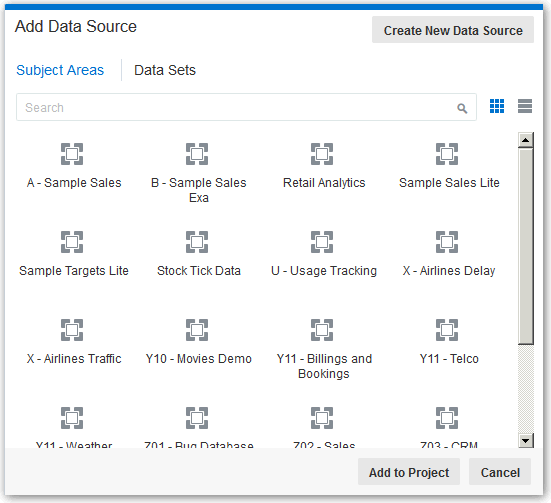Viewport: 551px width, 503px height.
Task: Select the A - Sample Sales subject area icon
Action: [x=72, y=154]
